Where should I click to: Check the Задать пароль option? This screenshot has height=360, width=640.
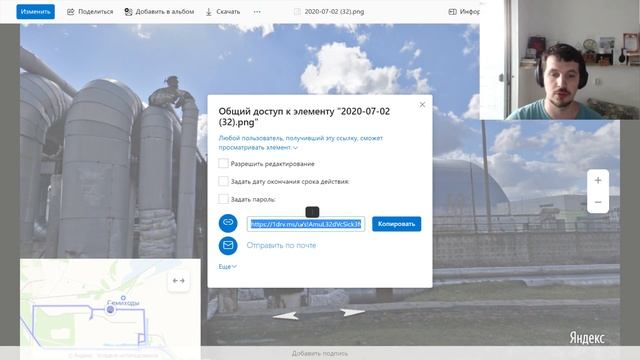pyautogui.click(x=223, y=199)
